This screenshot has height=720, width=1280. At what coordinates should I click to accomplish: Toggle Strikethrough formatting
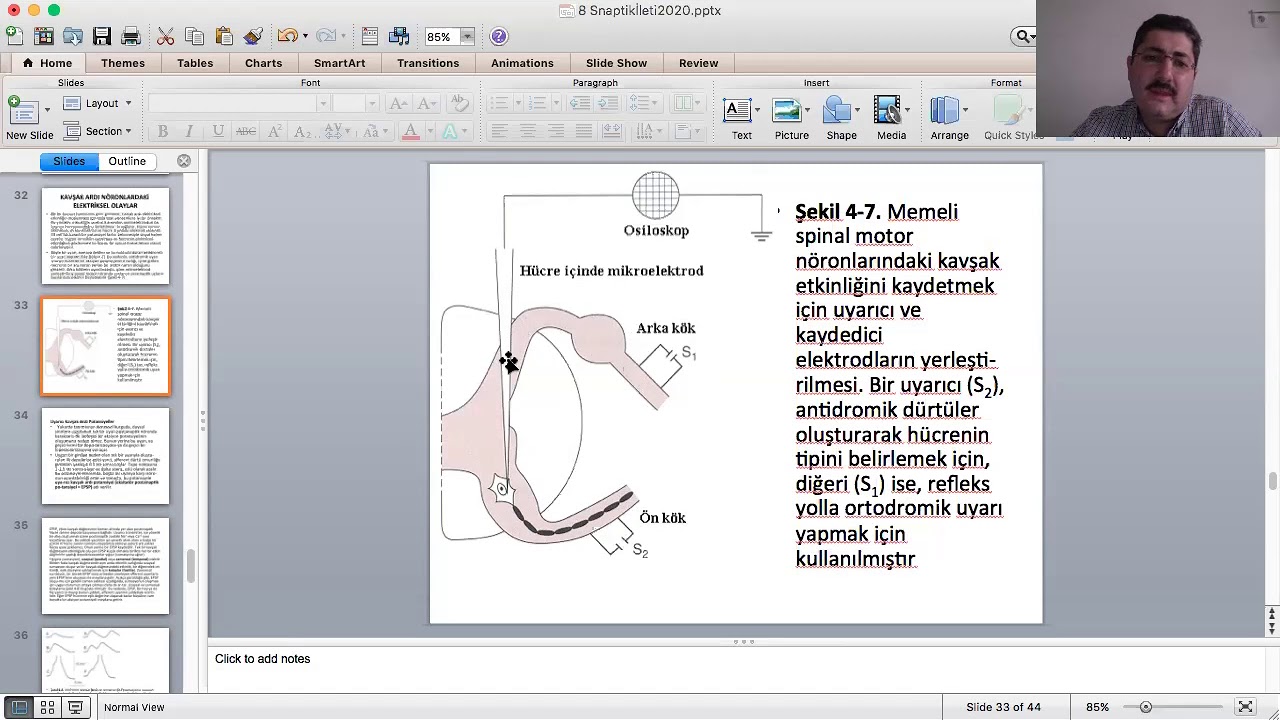[x=246, y=131]
